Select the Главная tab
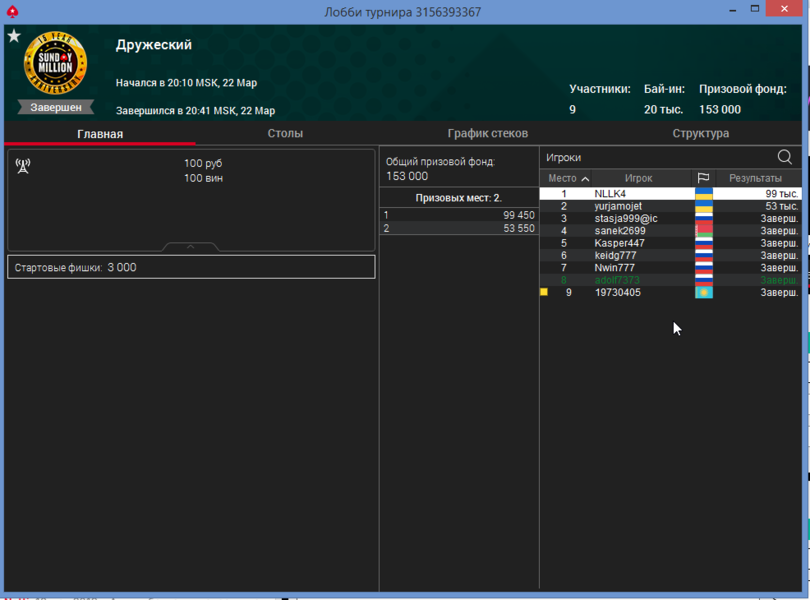 (100, 134)
